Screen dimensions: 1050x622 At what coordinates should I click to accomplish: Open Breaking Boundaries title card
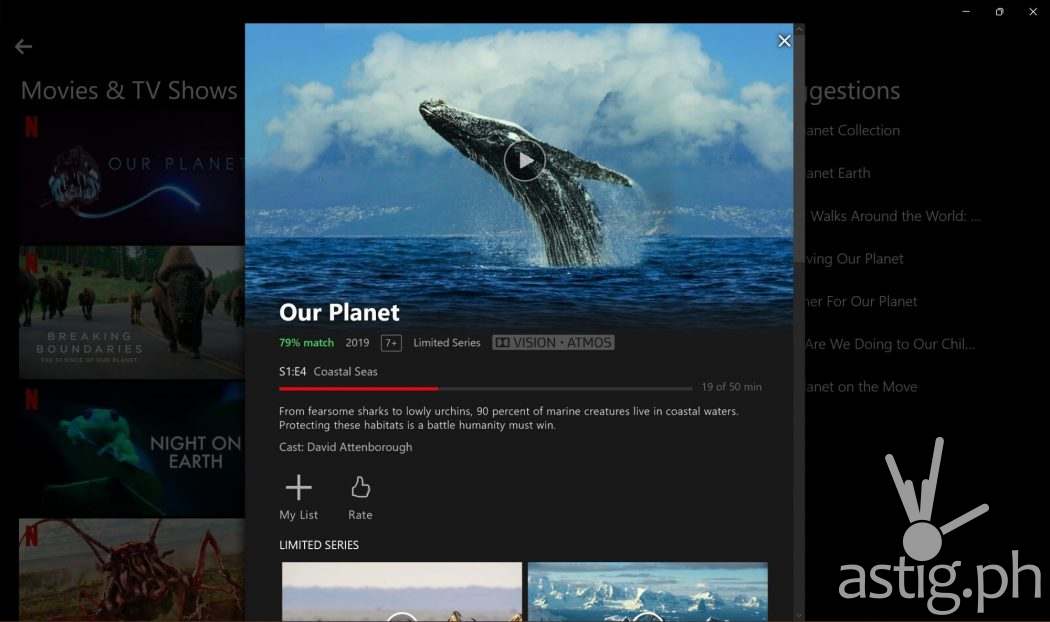point(132,312)
